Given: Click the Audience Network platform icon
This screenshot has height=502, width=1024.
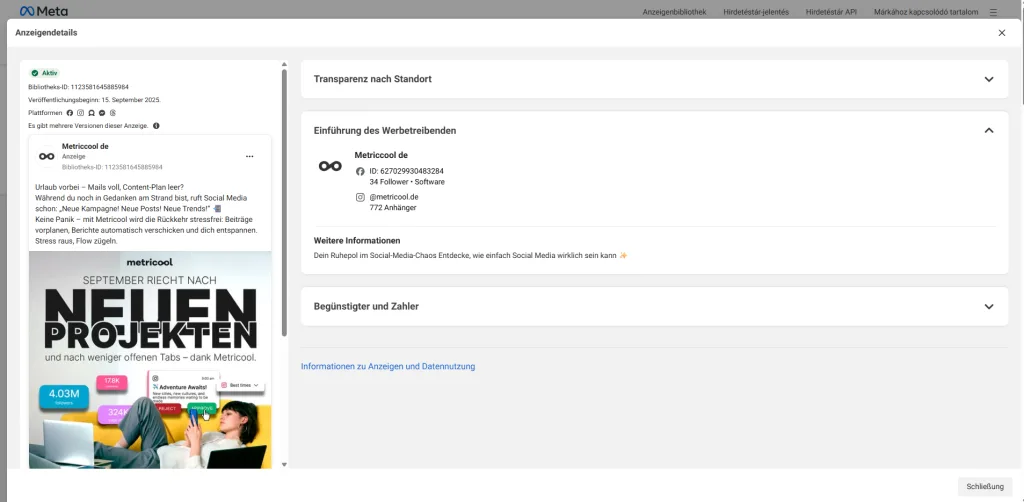Looking at the screenshot, I should coord(92,113).
